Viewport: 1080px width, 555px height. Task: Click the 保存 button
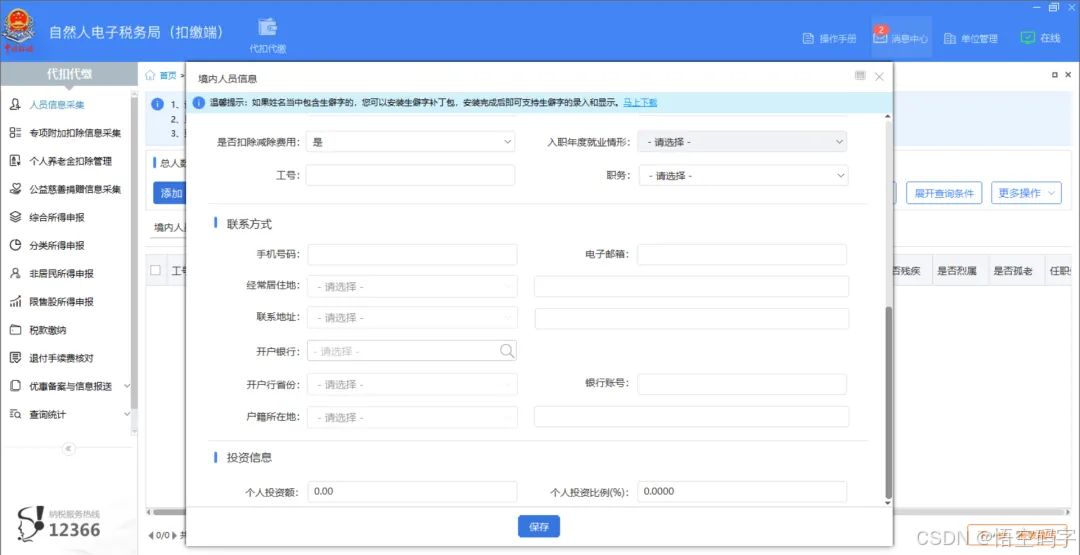tap(539, 527)
